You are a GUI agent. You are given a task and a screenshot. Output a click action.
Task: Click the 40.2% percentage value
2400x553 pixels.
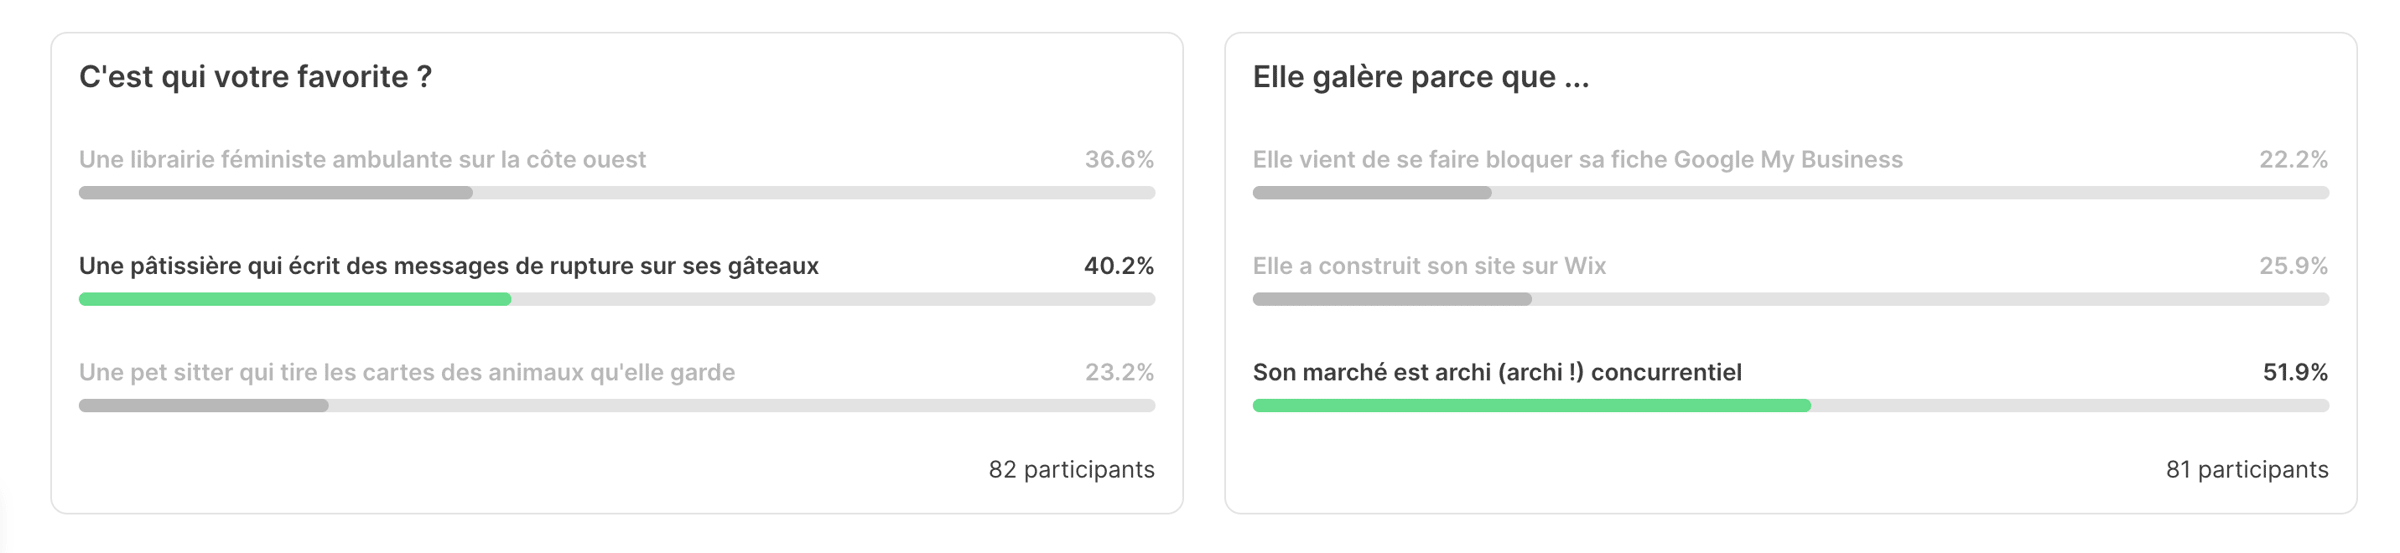[1119, 266]
